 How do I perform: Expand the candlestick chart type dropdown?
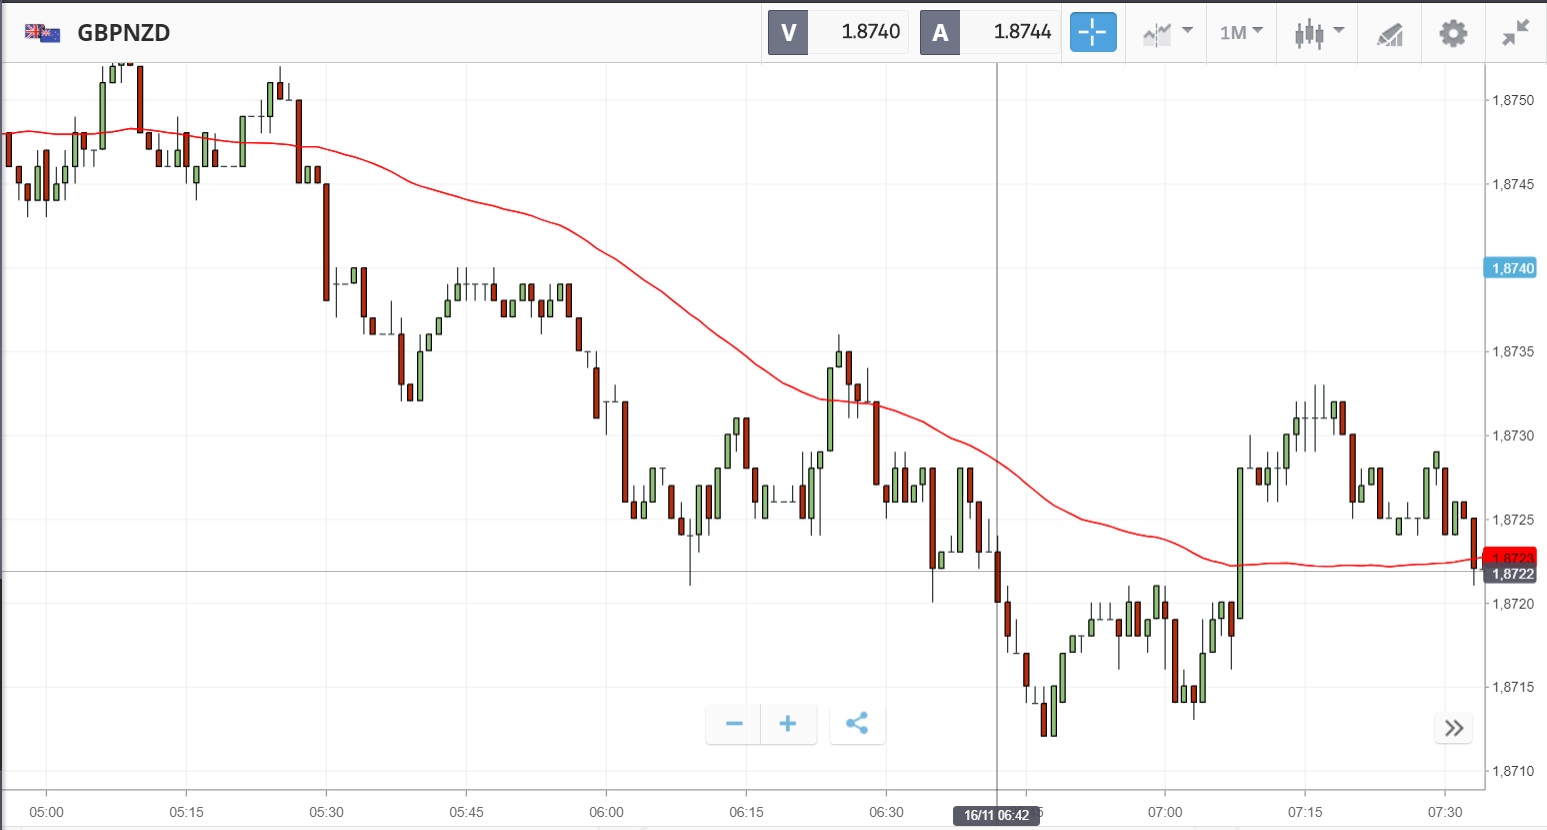(x=1318, y=33)
